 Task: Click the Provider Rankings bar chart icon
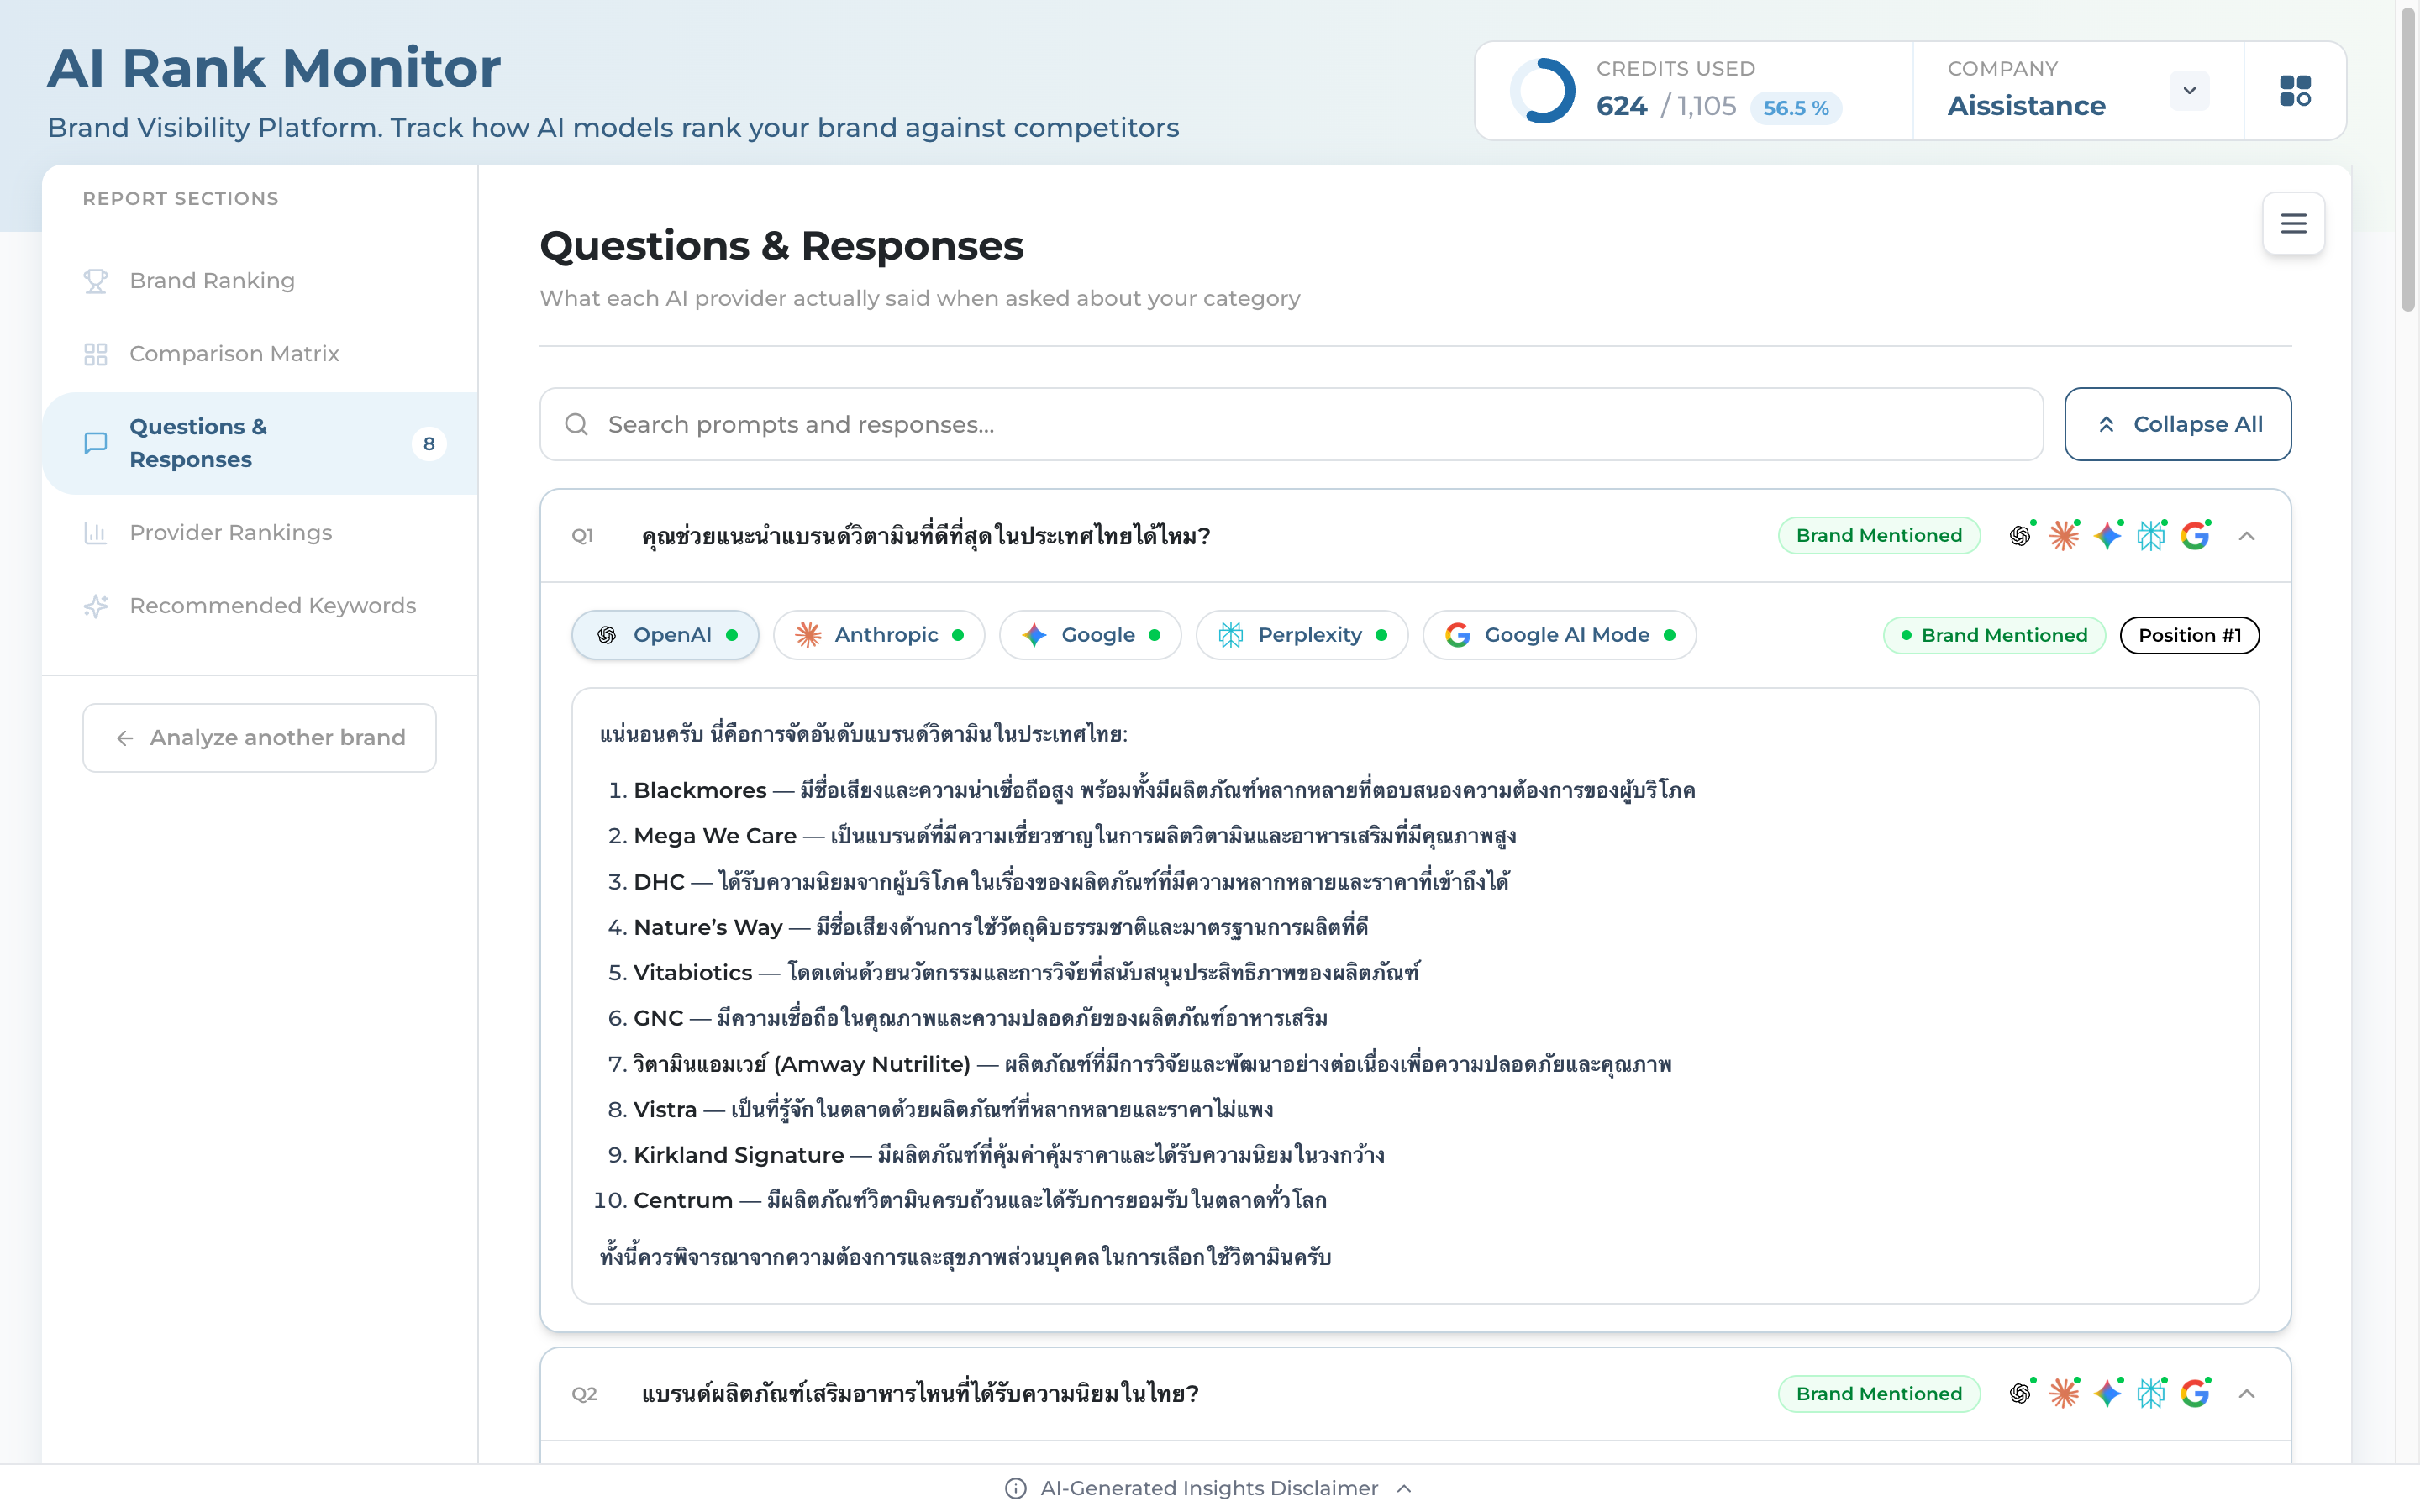[x=96, y=533]
